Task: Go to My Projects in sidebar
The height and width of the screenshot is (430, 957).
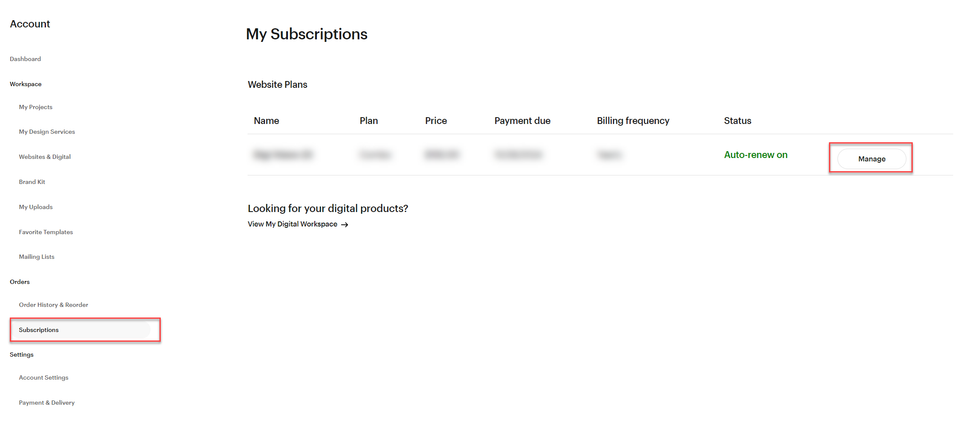Action: coord(36,107)
